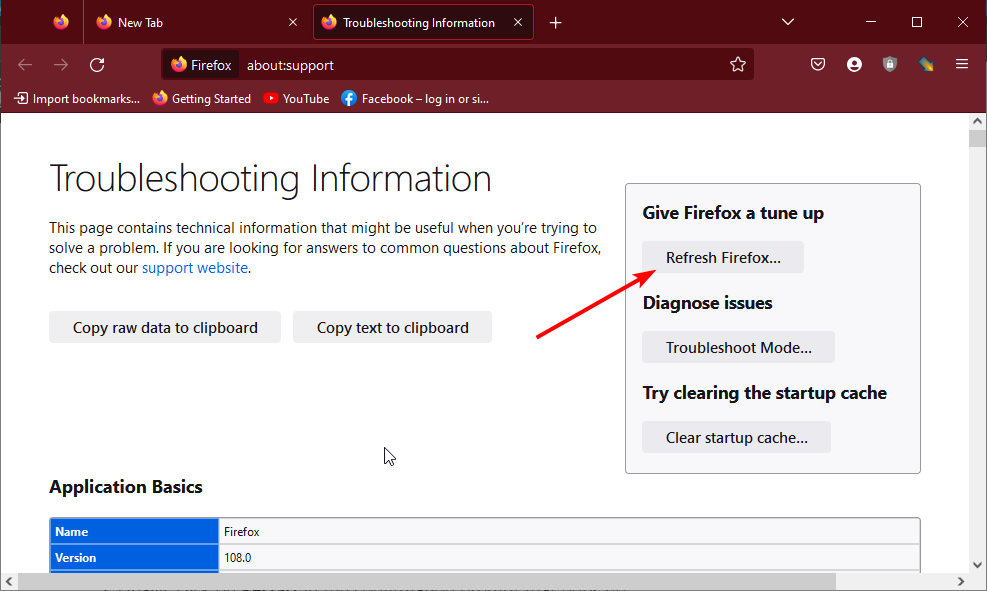Close the New Tab tab

293,23
